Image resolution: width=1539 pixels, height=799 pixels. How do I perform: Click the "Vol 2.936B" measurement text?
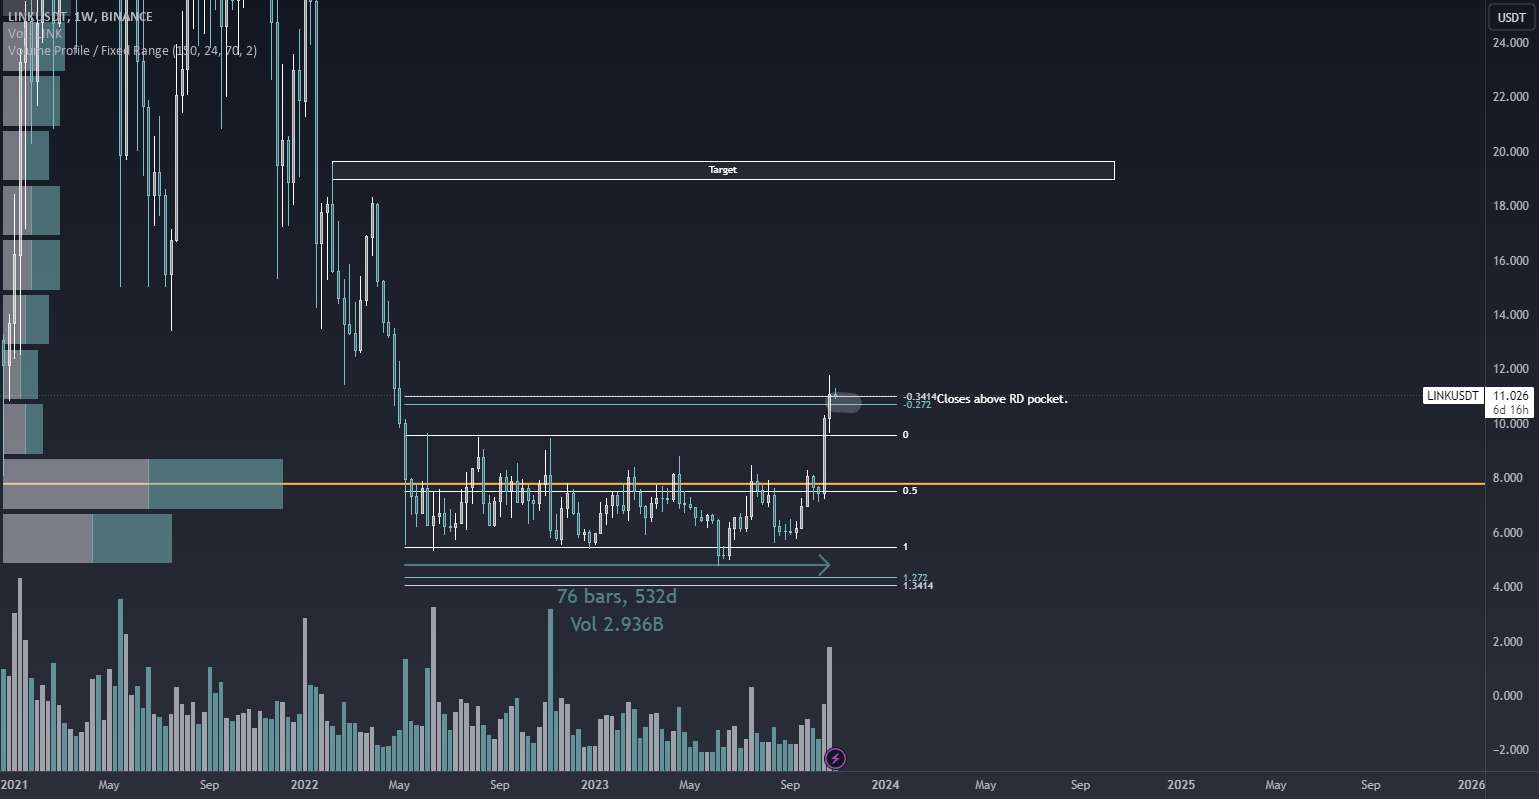[616, 624]
